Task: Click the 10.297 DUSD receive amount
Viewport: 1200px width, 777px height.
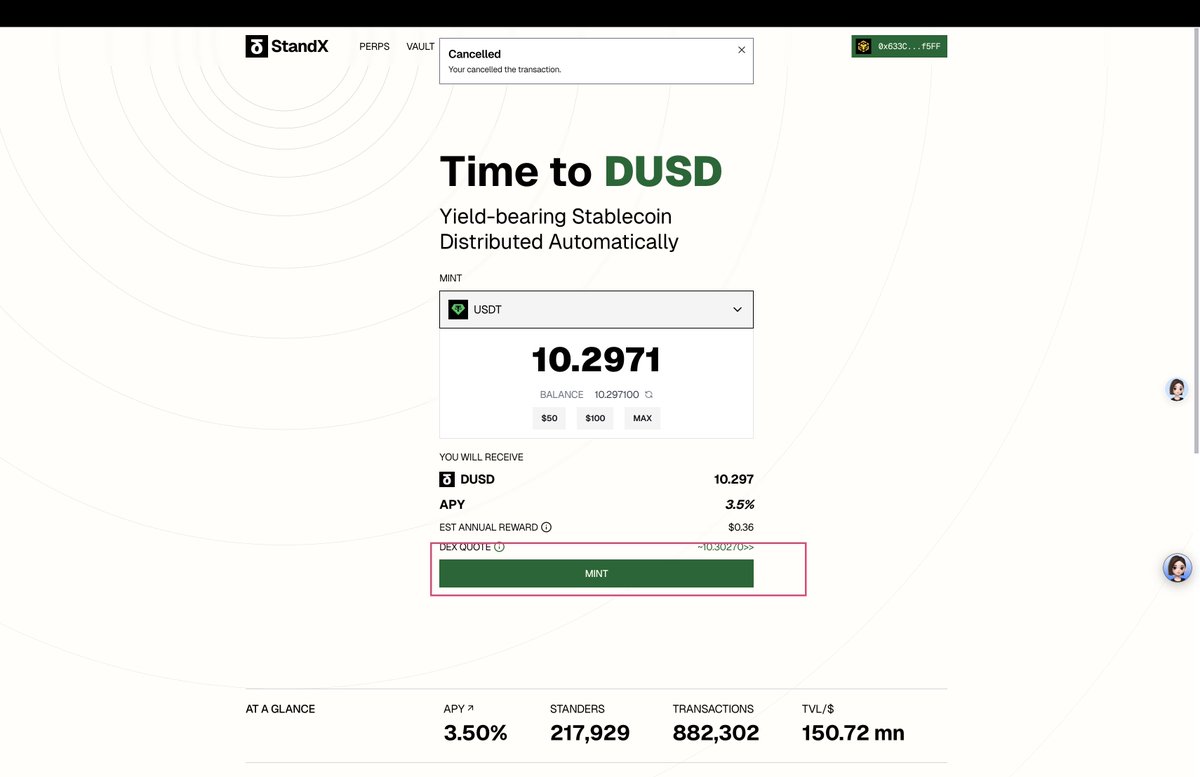Action: (x=734, y=480)
